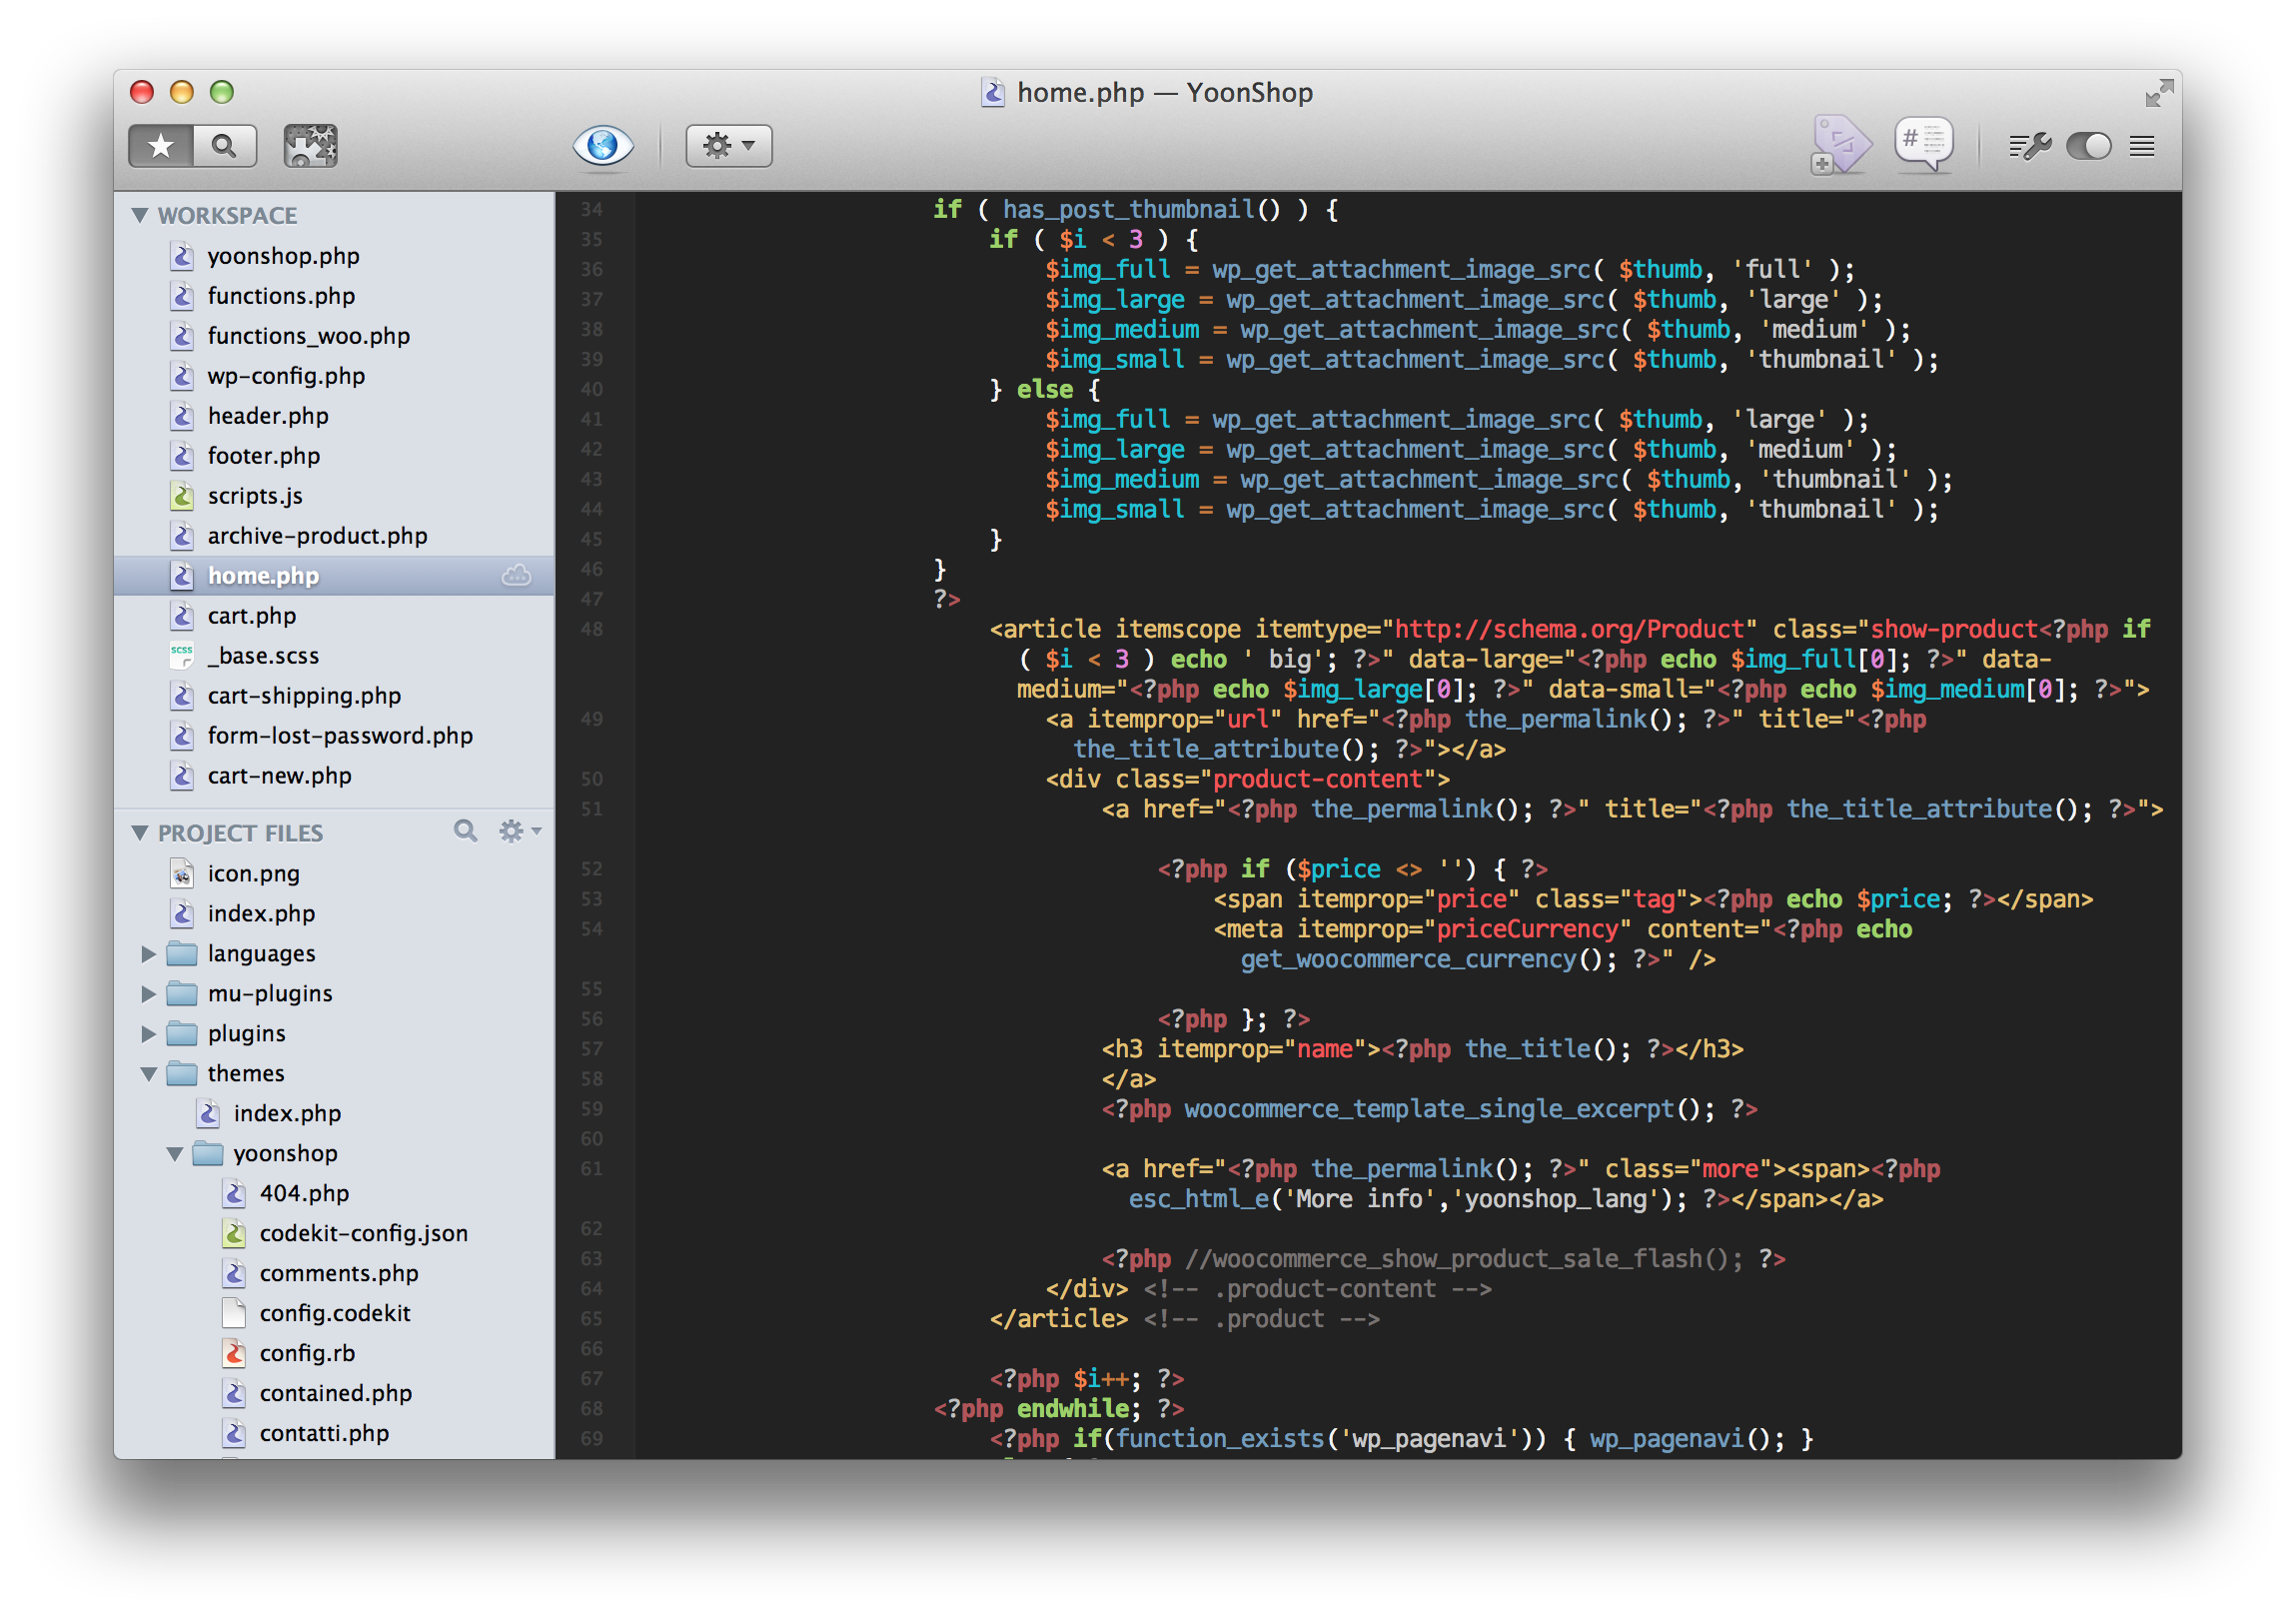This screenshot has width=2296, height=1617.
Task: Click the star favorites button in toolbar
Action: pos(160,147)
